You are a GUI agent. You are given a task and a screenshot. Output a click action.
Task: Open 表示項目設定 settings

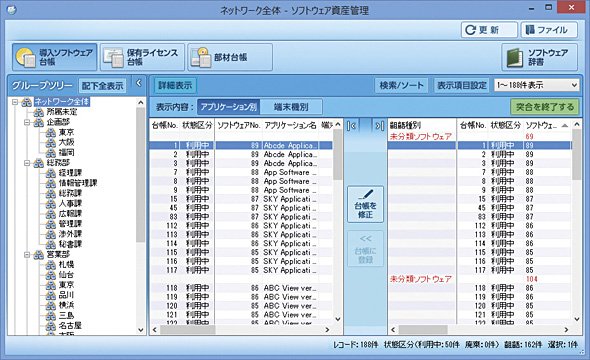click(x=462, y=85)
